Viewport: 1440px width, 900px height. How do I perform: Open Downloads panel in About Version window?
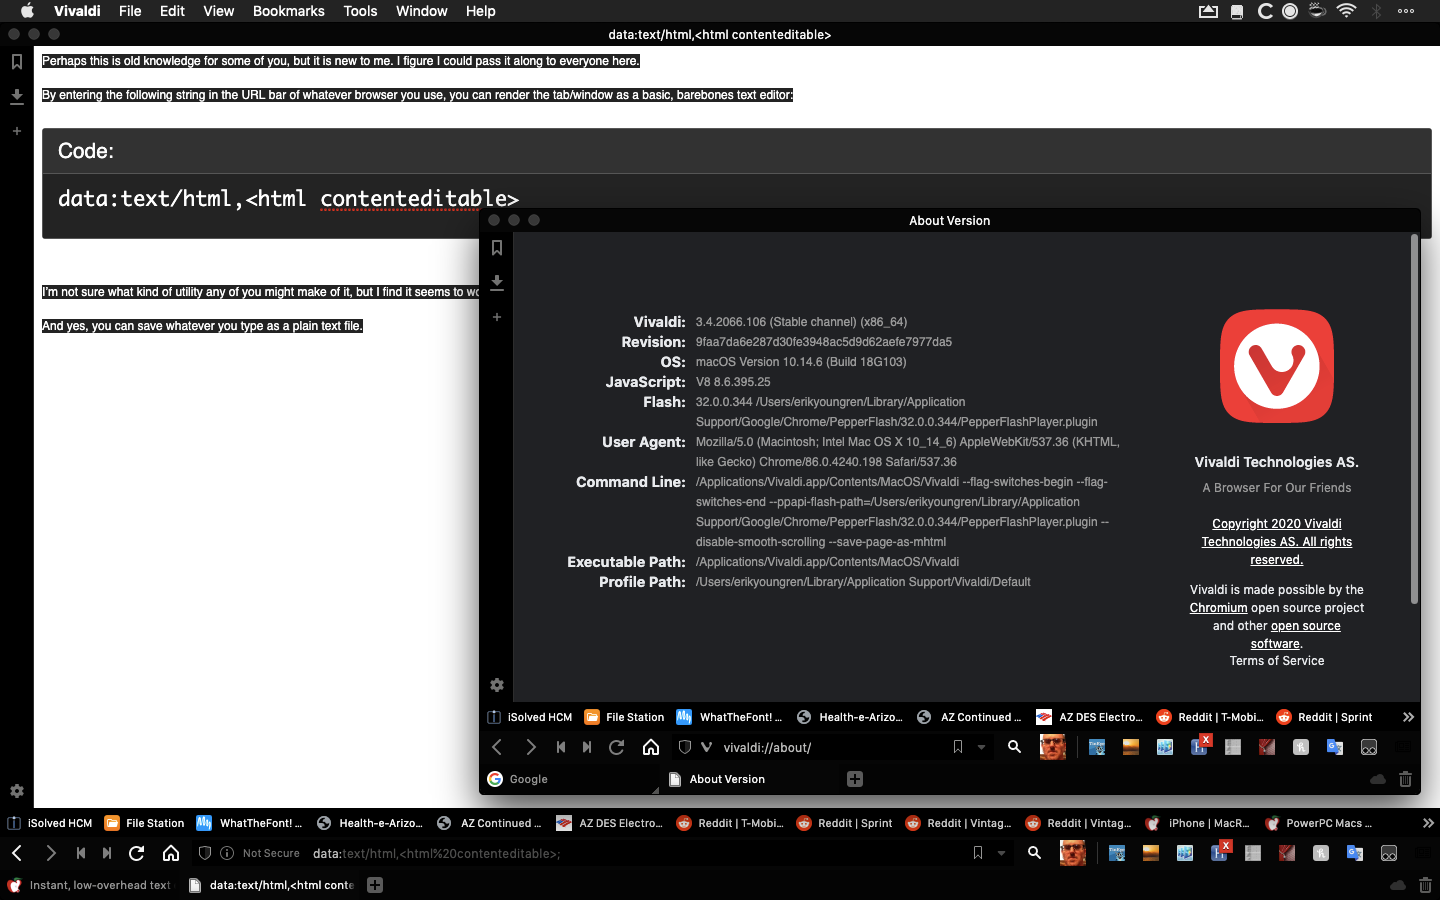click(497, 283)
